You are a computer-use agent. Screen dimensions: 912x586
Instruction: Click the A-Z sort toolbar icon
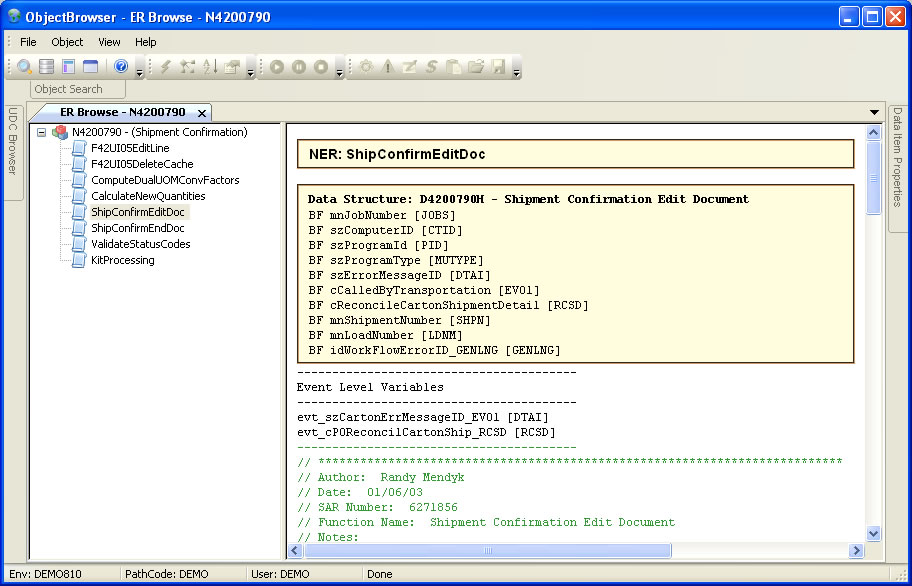coord(210,67)
